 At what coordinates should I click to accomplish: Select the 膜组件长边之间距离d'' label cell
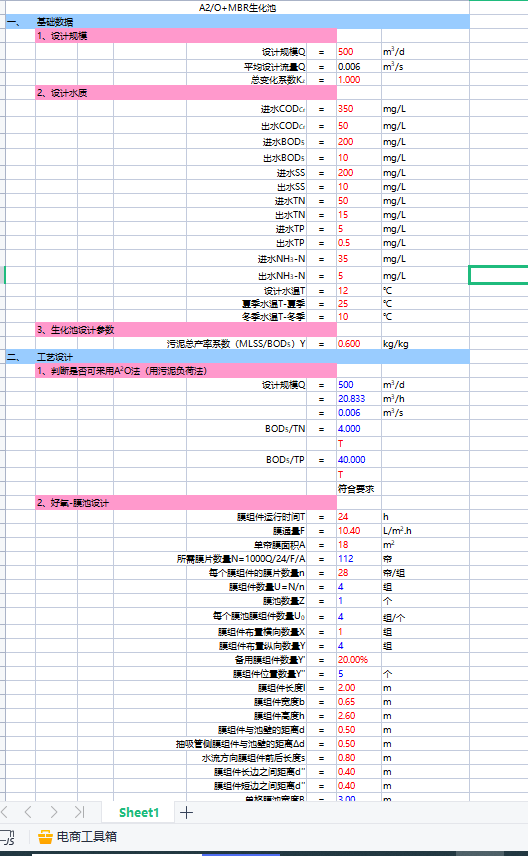(246, 772)
